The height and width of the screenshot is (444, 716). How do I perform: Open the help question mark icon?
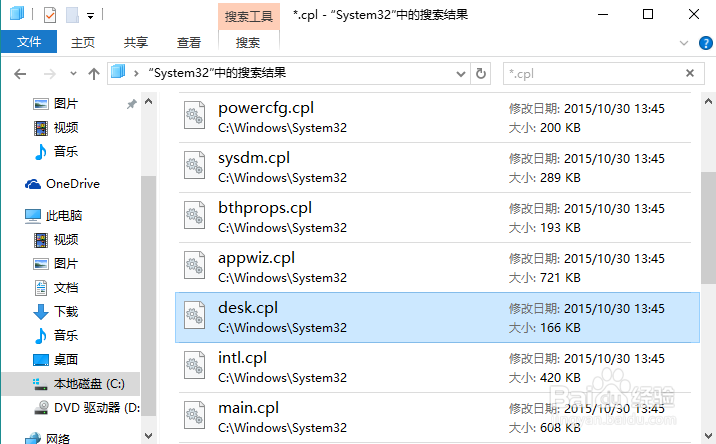point(705,43)
